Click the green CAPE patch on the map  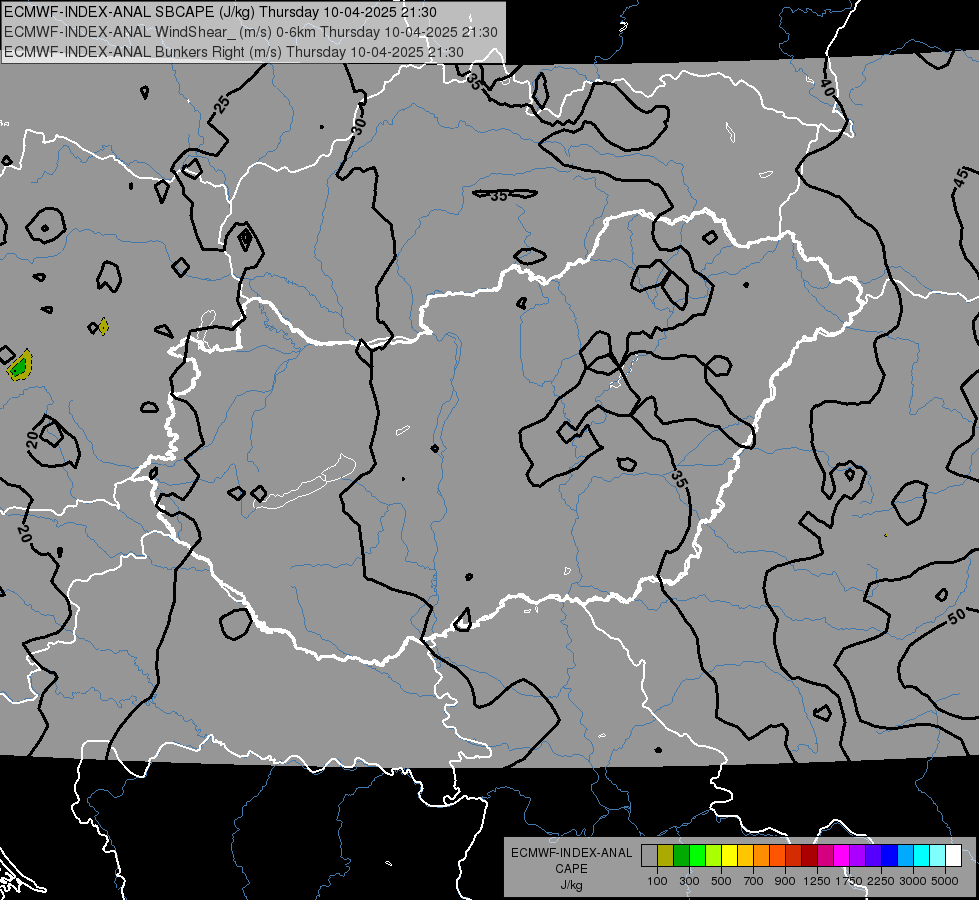pos(19,367)
